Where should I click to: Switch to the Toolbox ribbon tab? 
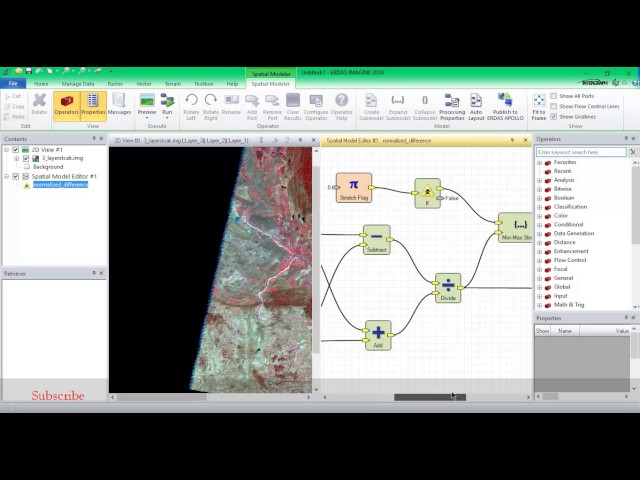click(x=203, y=84)
